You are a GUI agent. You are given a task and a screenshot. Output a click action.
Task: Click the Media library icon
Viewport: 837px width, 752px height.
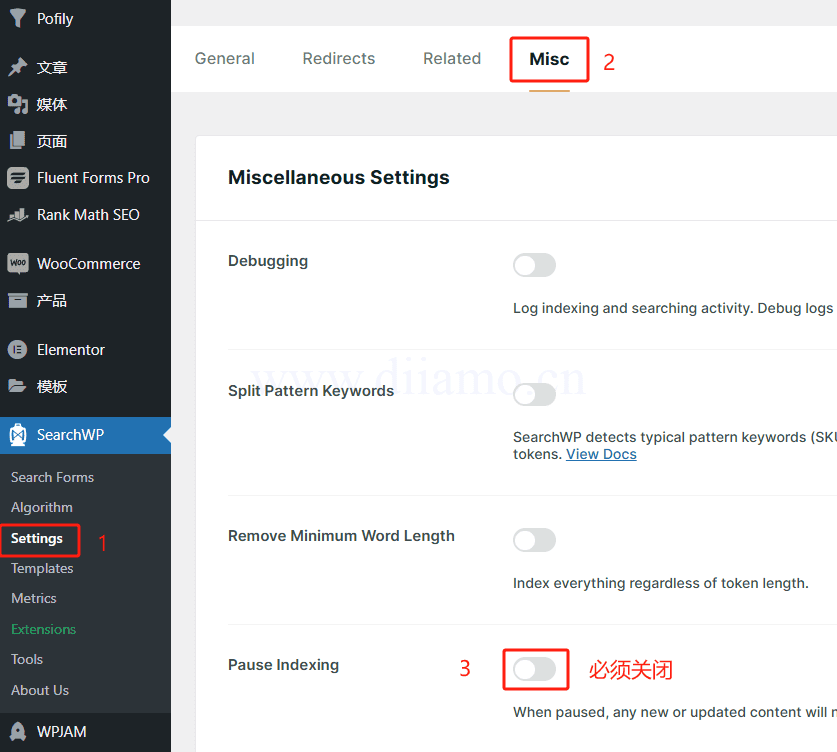(18, 104)
